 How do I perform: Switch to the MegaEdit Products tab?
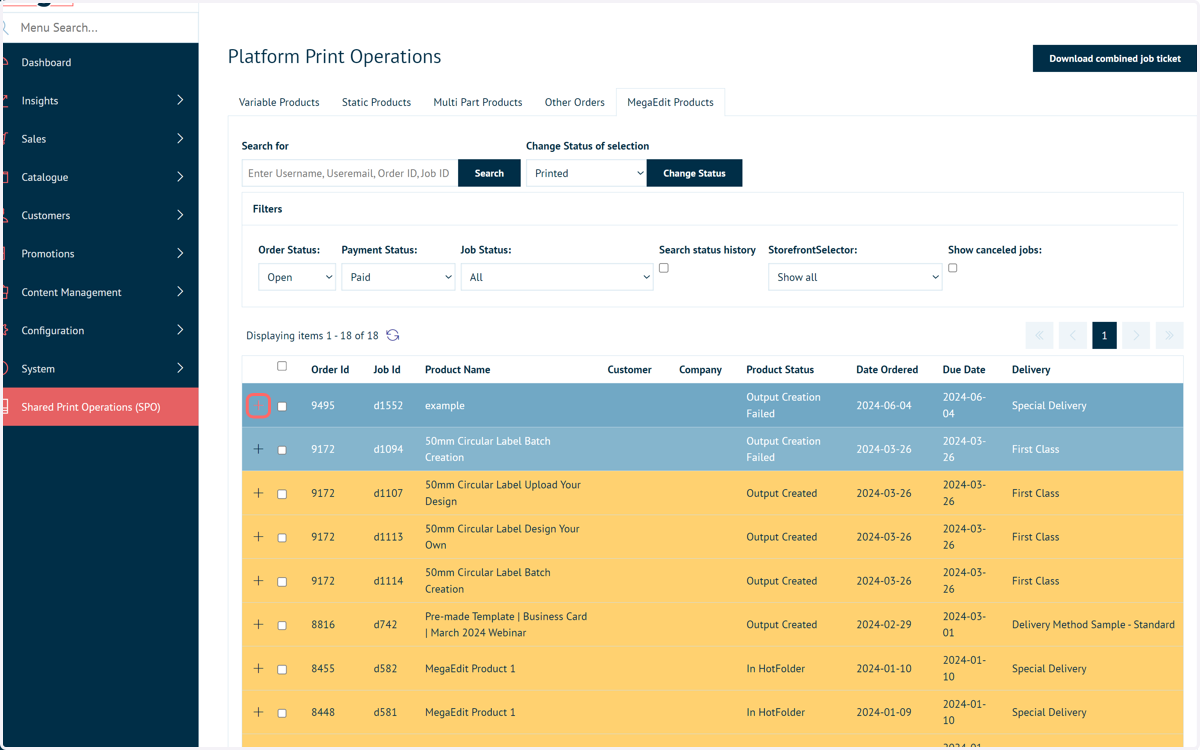coord(670,102)
